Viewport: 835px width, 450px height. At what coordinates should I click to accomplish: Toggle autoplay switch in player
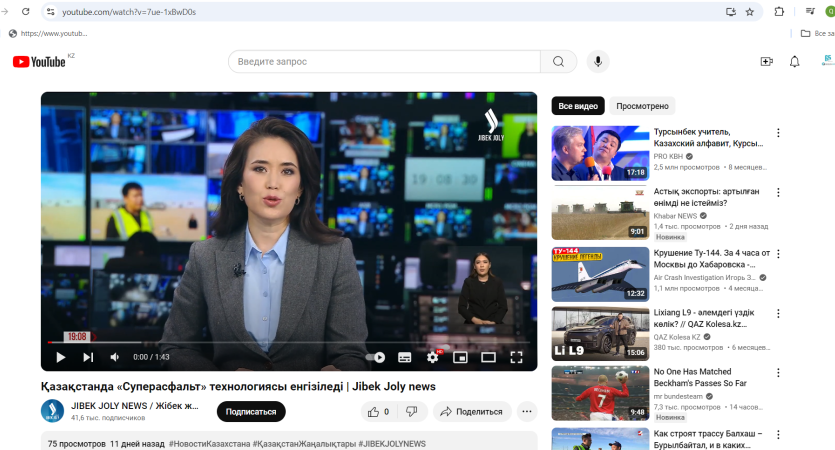[x=375, y=357]
